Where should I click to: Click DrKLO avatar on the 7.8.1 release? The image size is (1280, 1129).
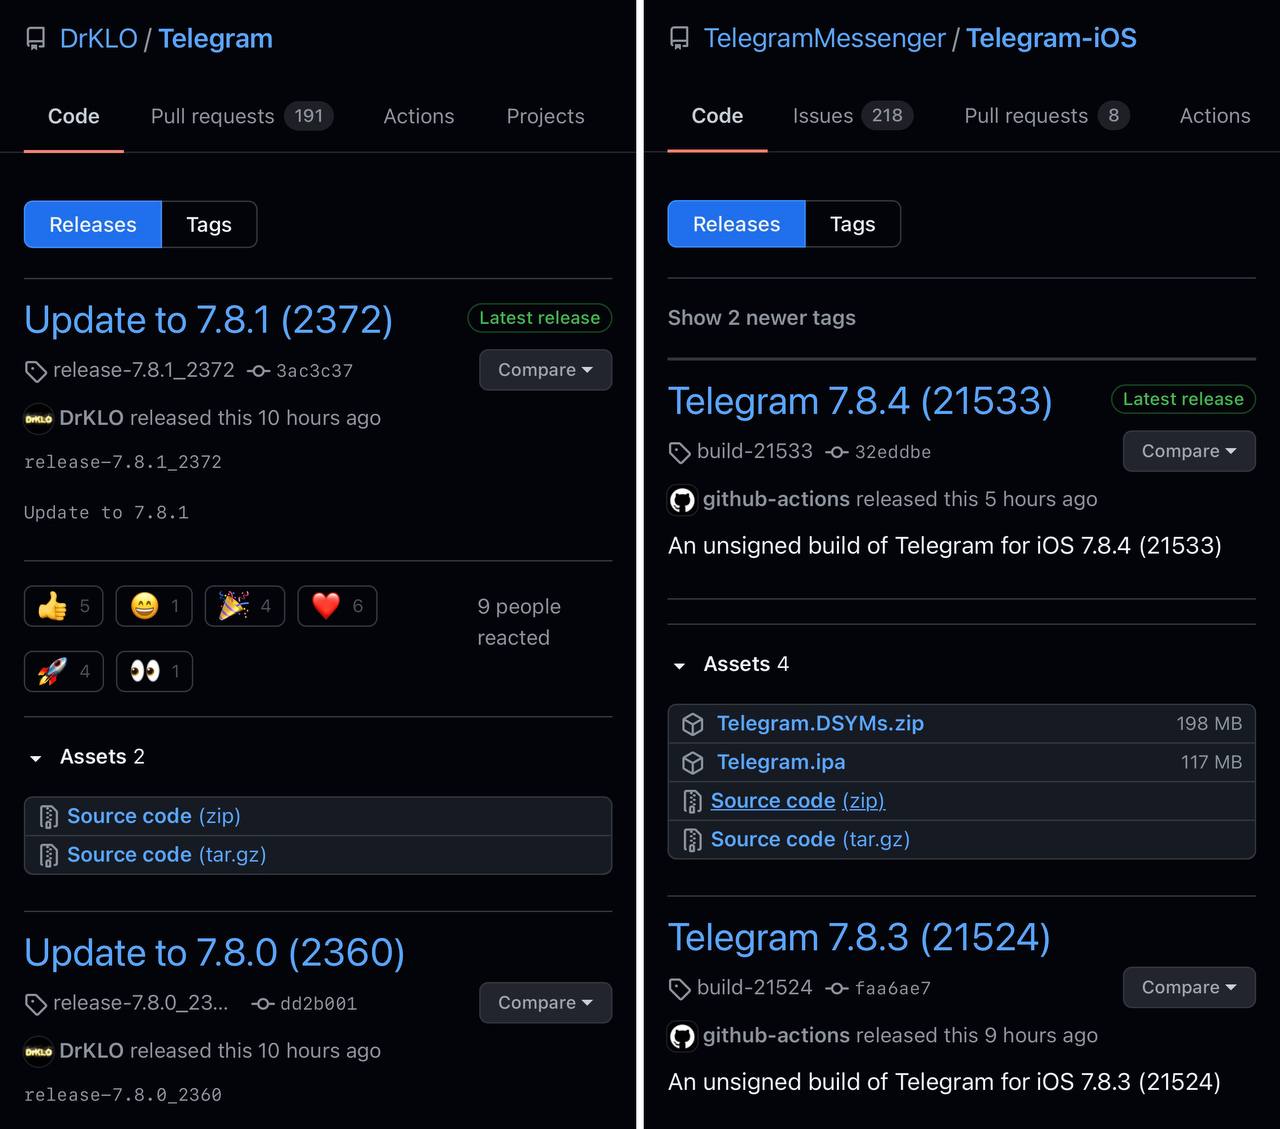[38, 418]
